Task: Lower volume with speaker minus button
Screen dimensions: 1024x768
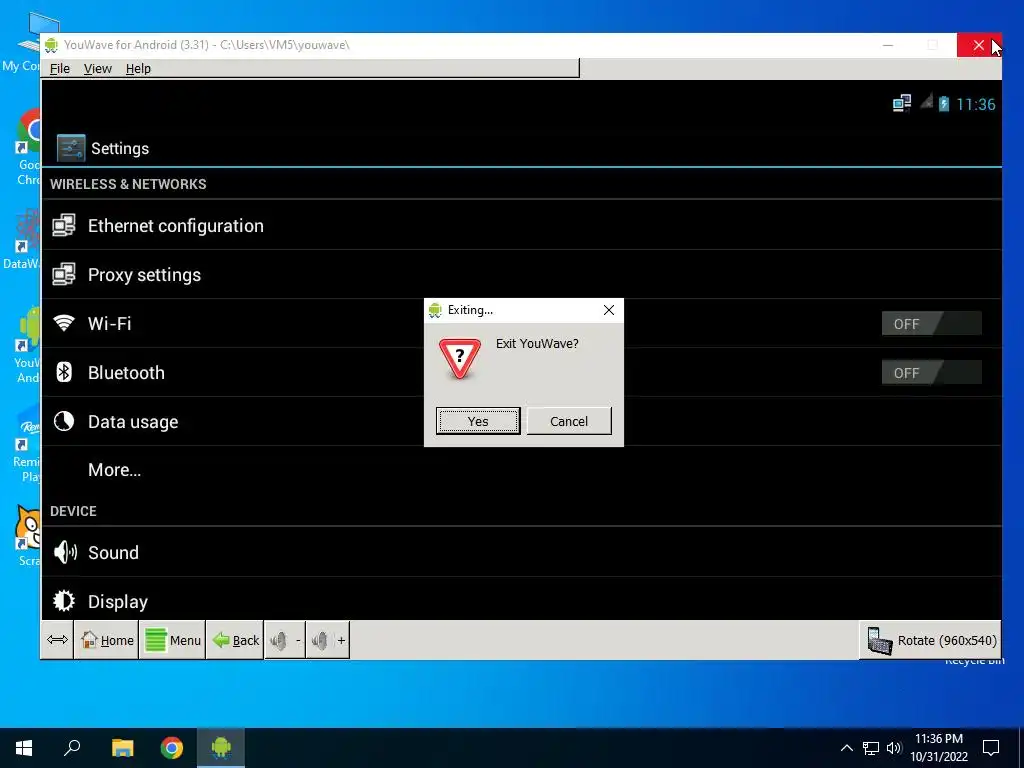Action: tap(285, 640)
